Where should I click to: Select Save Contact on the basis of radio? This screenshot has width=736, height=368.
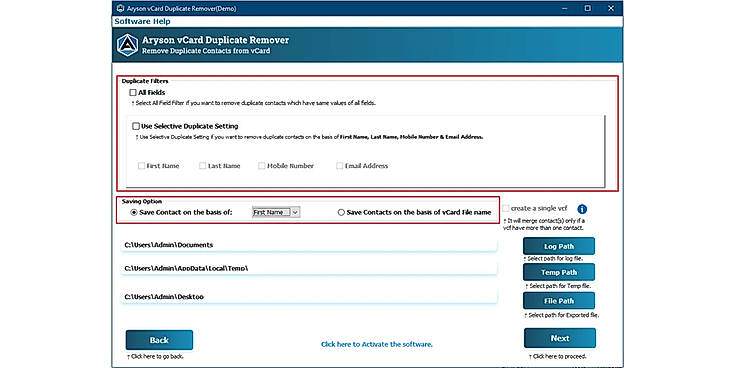[134, 213]
